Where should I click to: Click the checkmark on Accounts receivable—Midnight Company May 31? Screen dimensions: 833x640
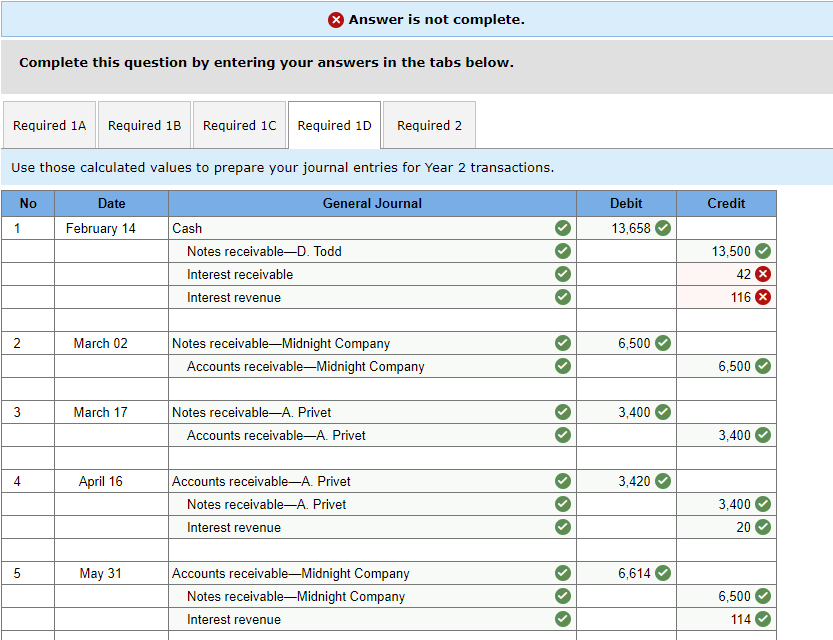(x=562, y=573)
